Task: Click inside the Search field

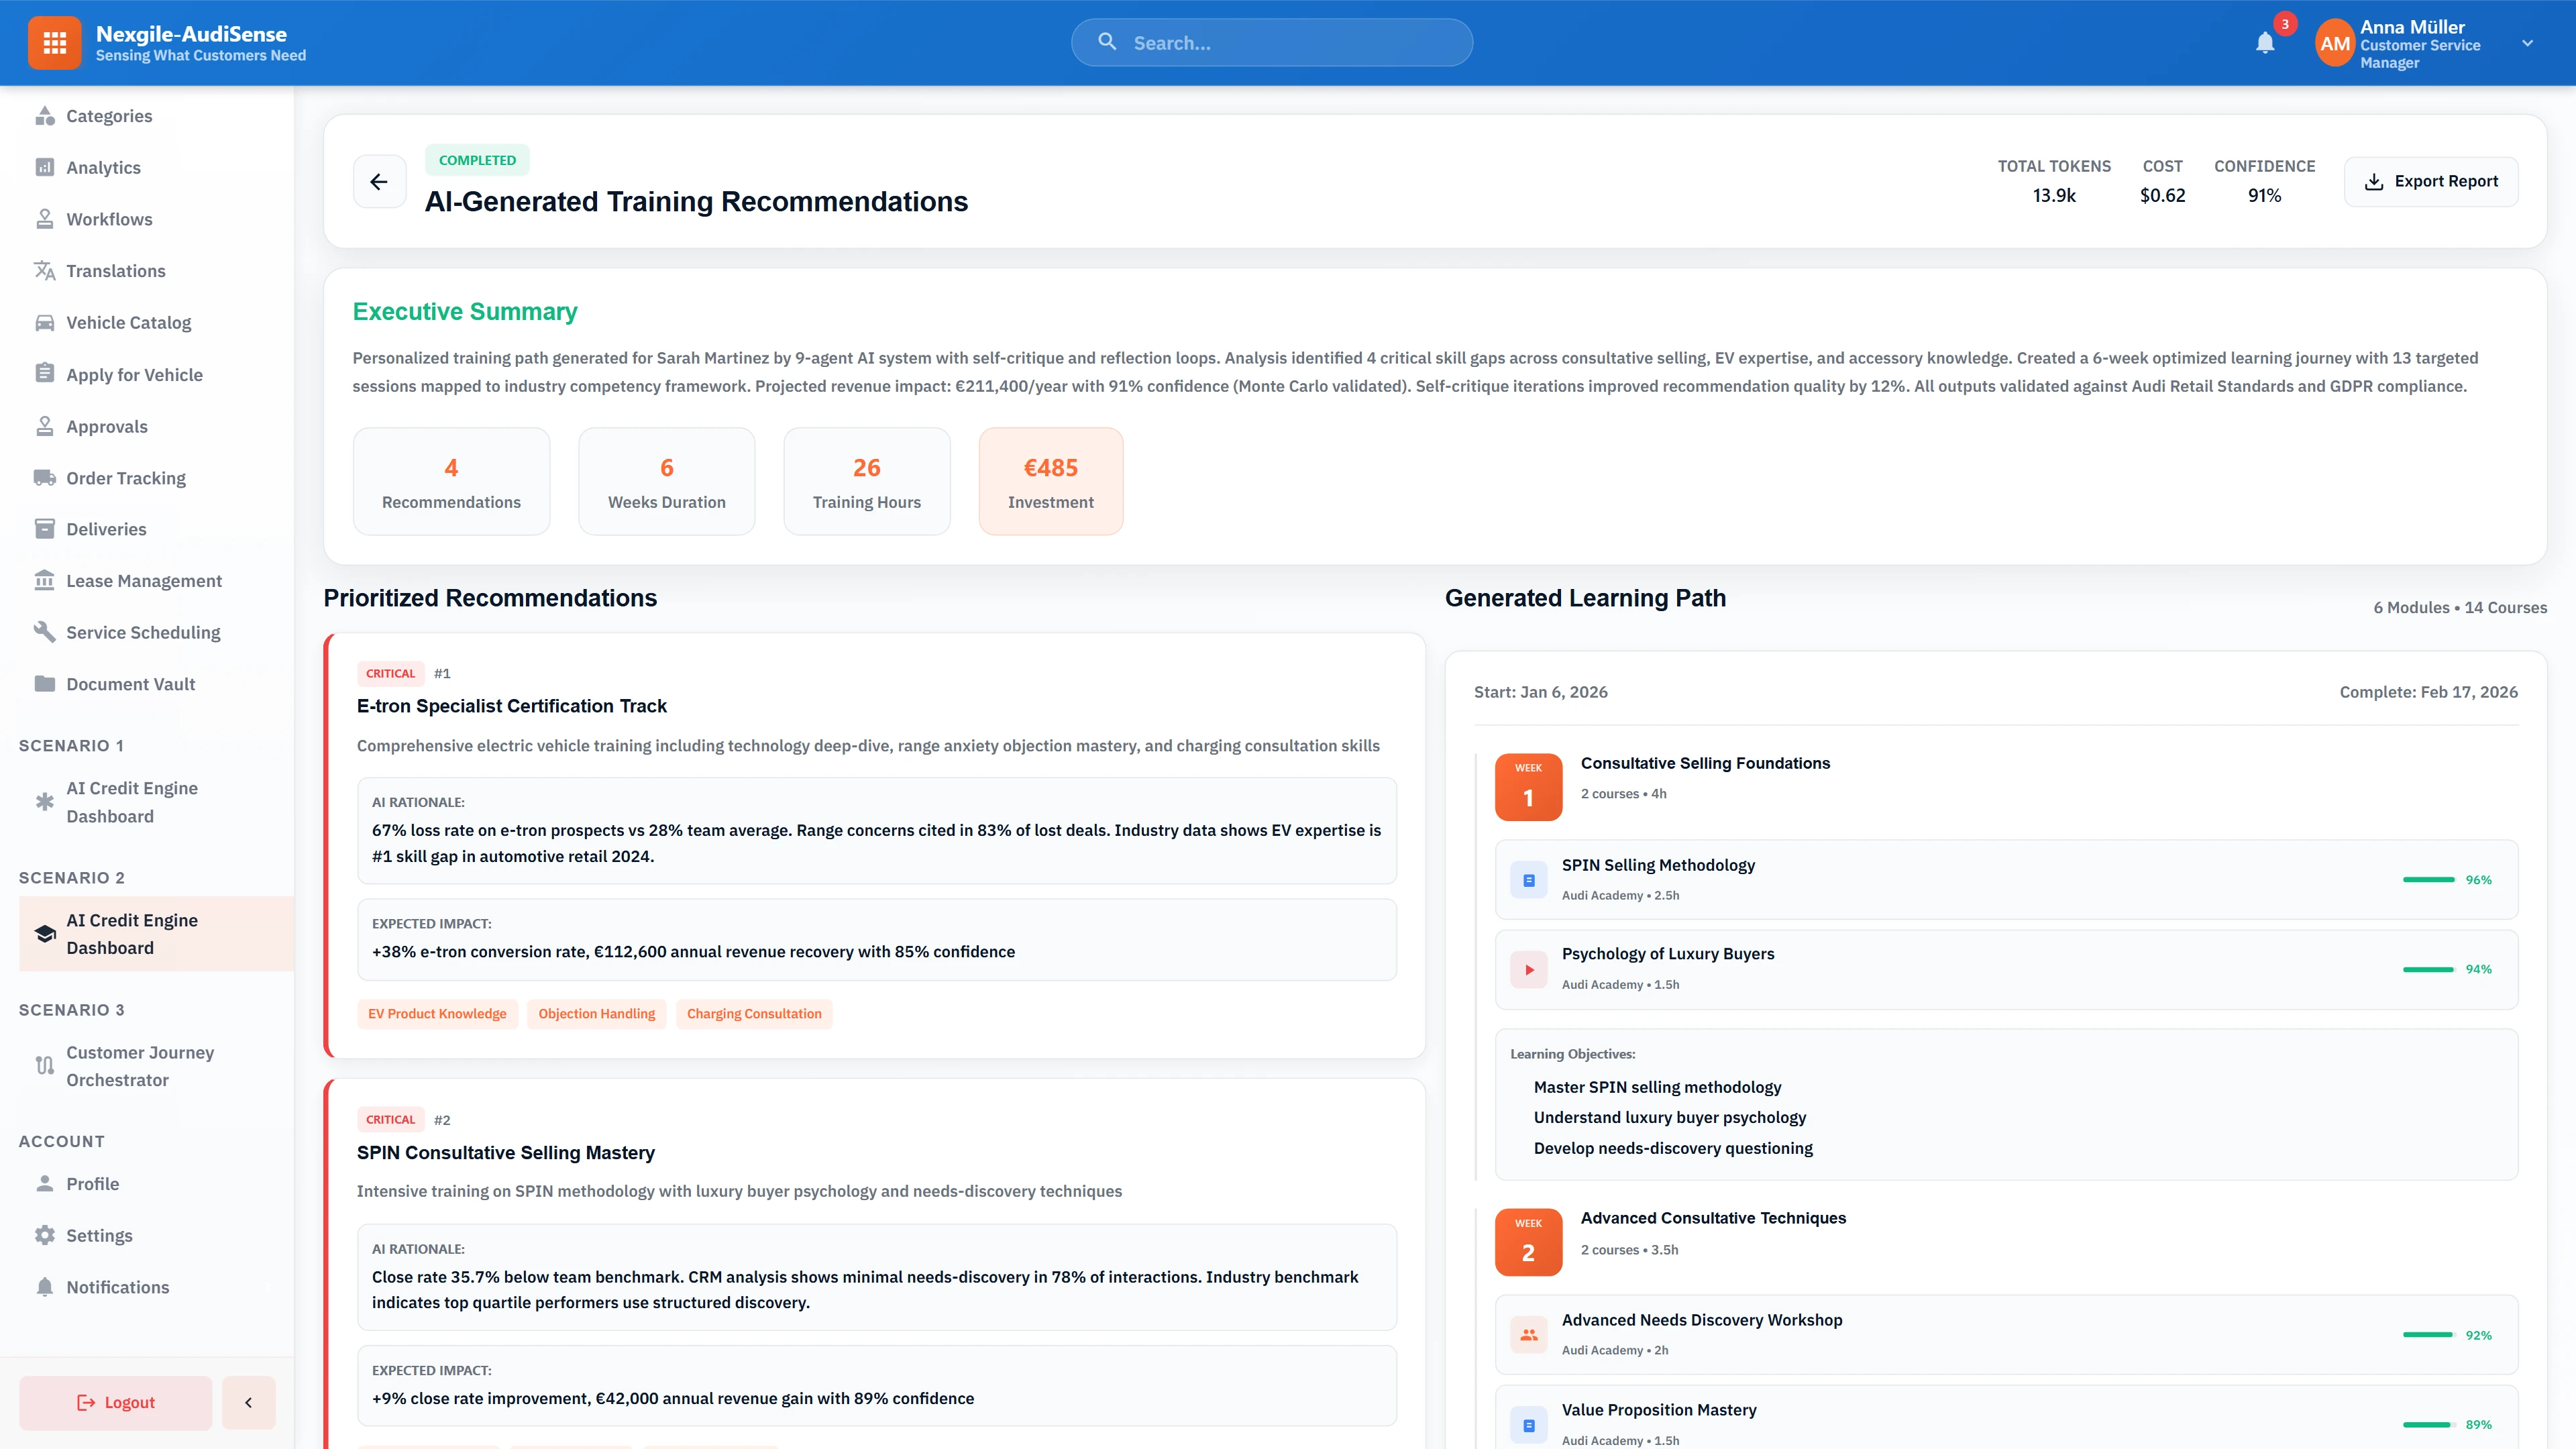Action: pos(1271,42)
